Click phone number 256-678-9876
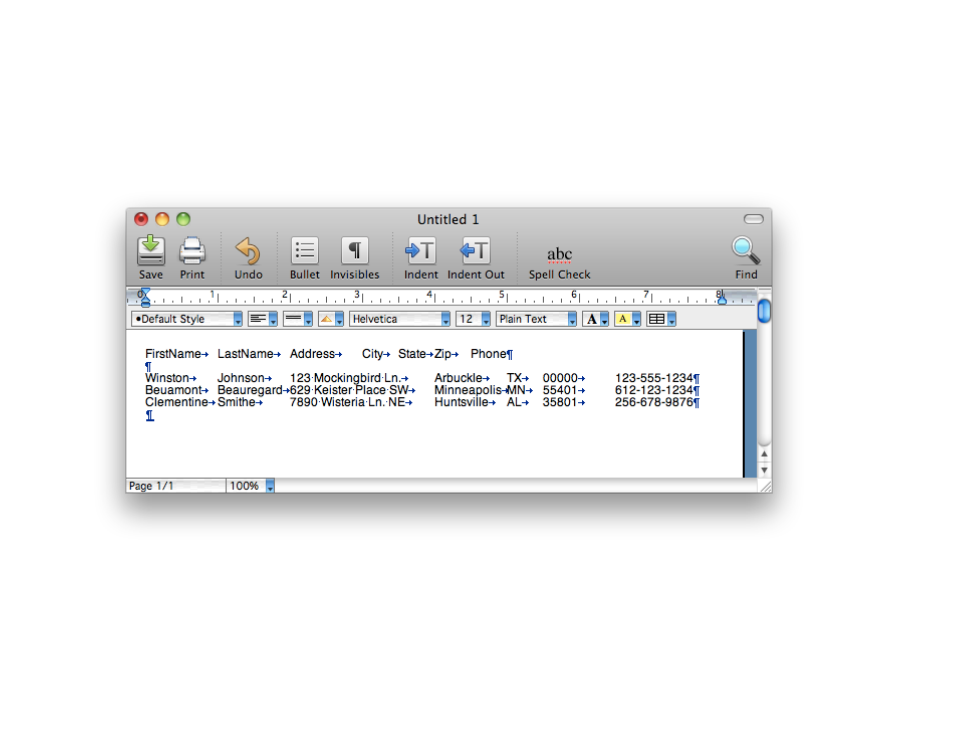Image resolution: width=954 pixels, height=737 pixels. point(653,402)
